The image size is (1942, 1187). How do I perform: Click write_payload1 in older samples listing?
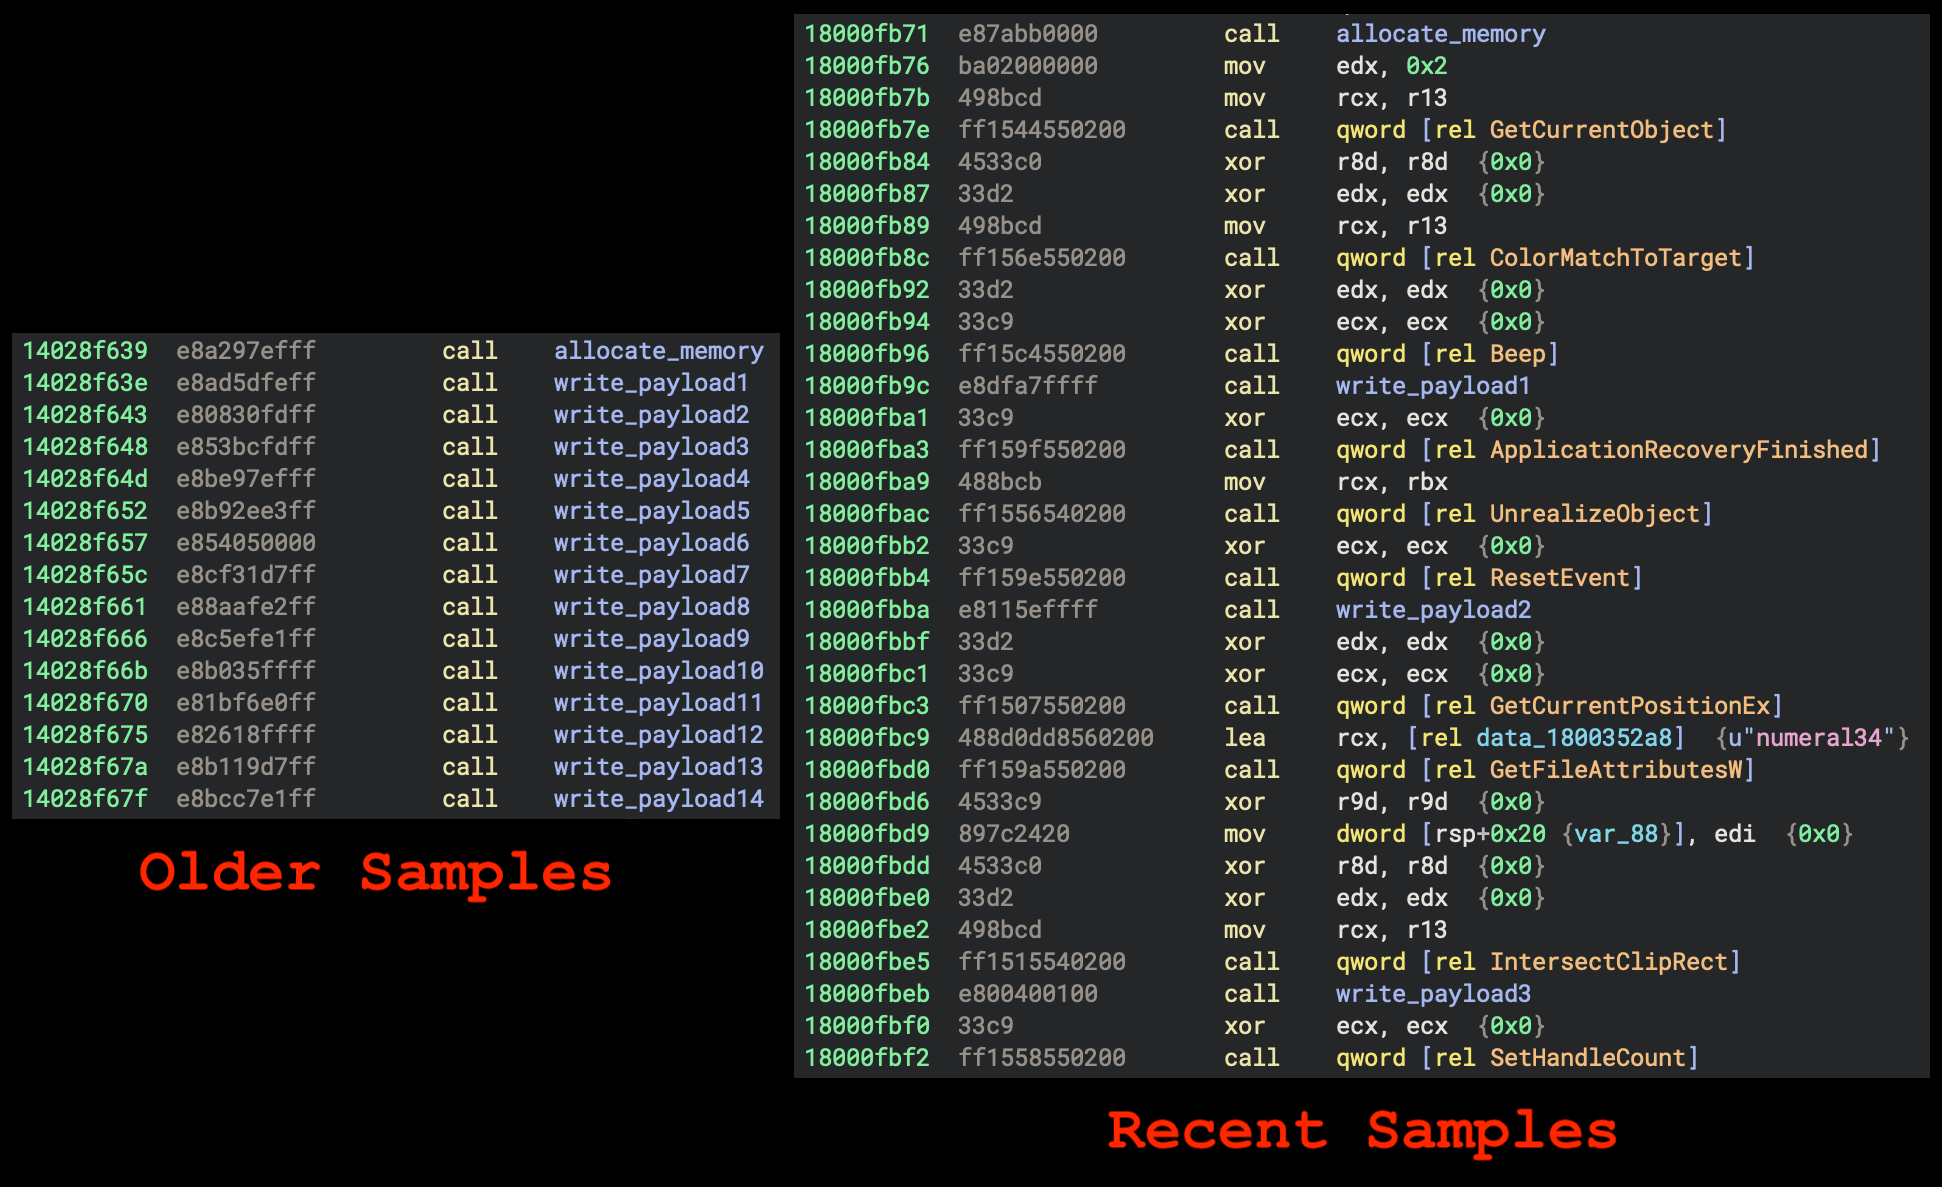click(x=651, y=383)
